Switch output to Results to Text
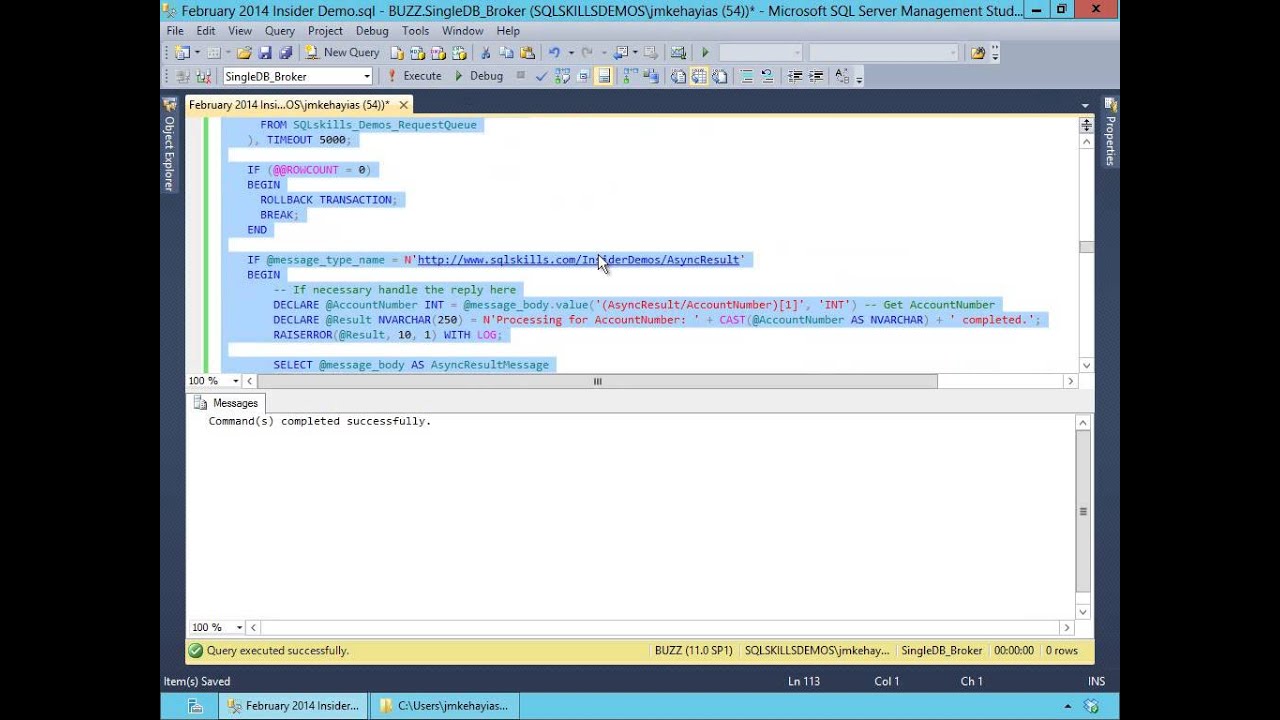Screen dimensions: 1280x720 pyautogui.click(x=678, y=76)
